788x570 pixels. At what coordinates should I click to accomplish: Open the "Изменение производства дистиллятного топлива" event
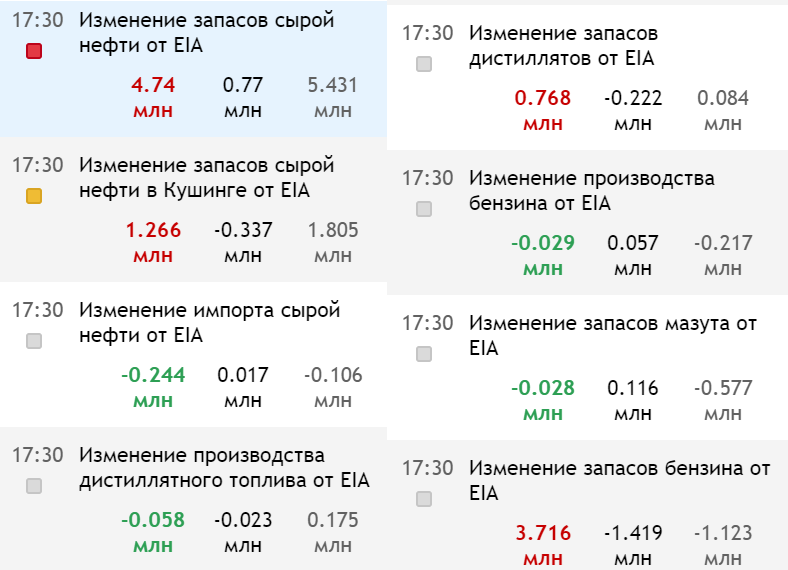[x=224, y=468]
